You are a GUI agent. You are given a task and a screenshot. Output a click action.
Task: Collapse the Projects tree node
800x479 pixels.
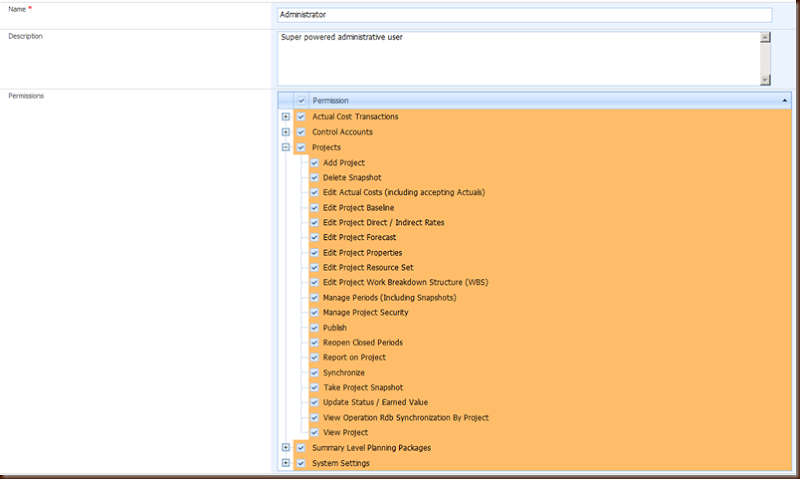(x=286, y=147)
